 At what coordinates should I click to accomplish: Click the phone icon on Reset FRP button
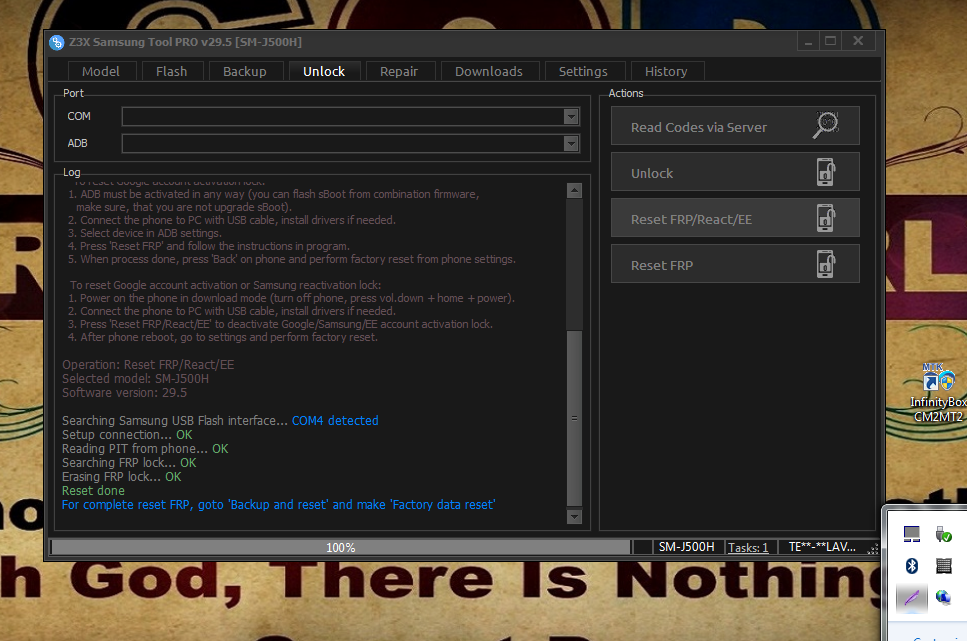[825, 264]
